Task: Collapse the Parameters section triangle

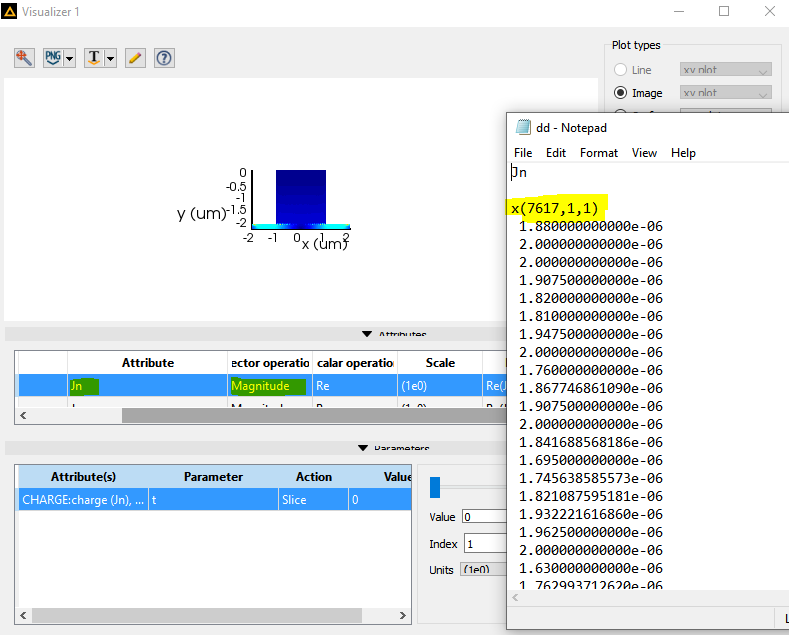Action: tap(363, 447)
